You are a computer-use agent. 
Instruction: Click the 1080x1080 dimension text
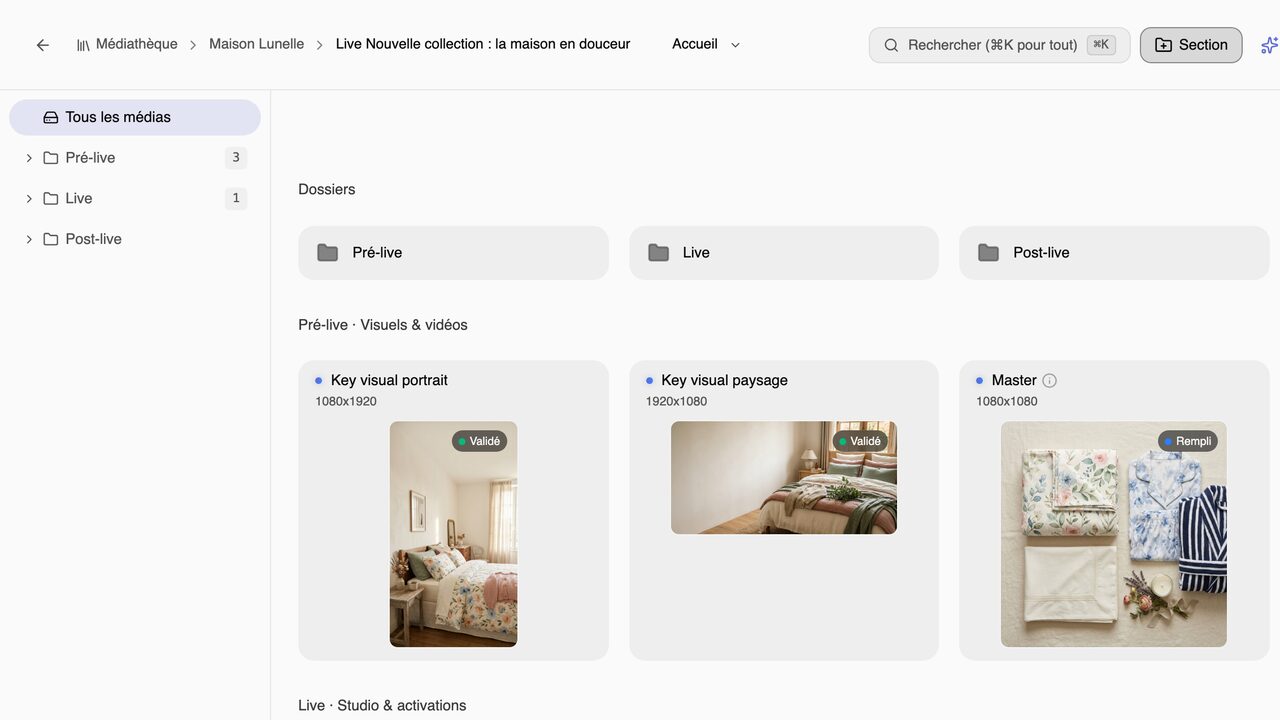[x=1007, y=401]
